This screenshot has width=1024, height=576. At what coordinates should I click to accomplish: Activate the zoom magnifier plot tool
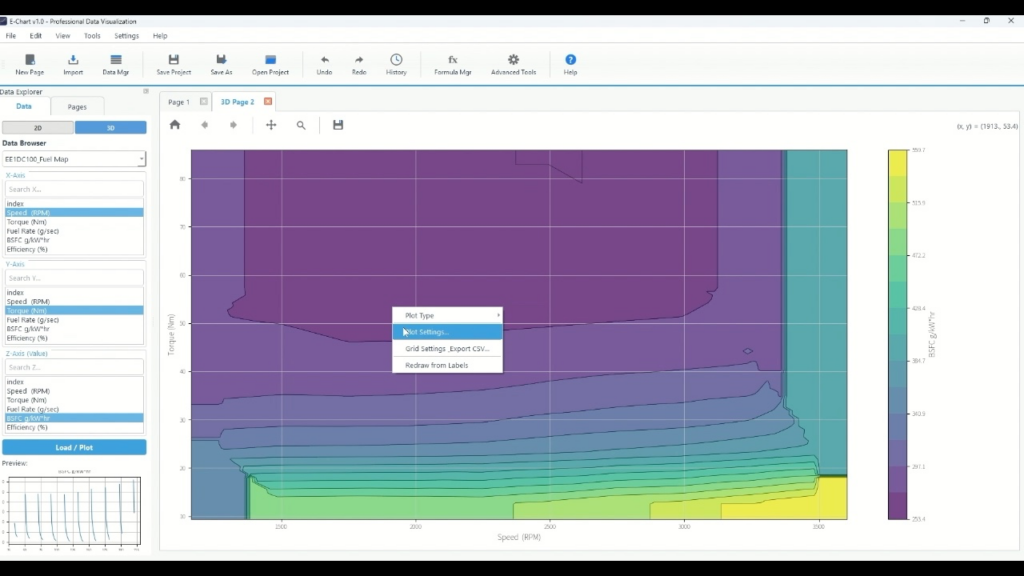pyautogui.click(x=301, y=125)
